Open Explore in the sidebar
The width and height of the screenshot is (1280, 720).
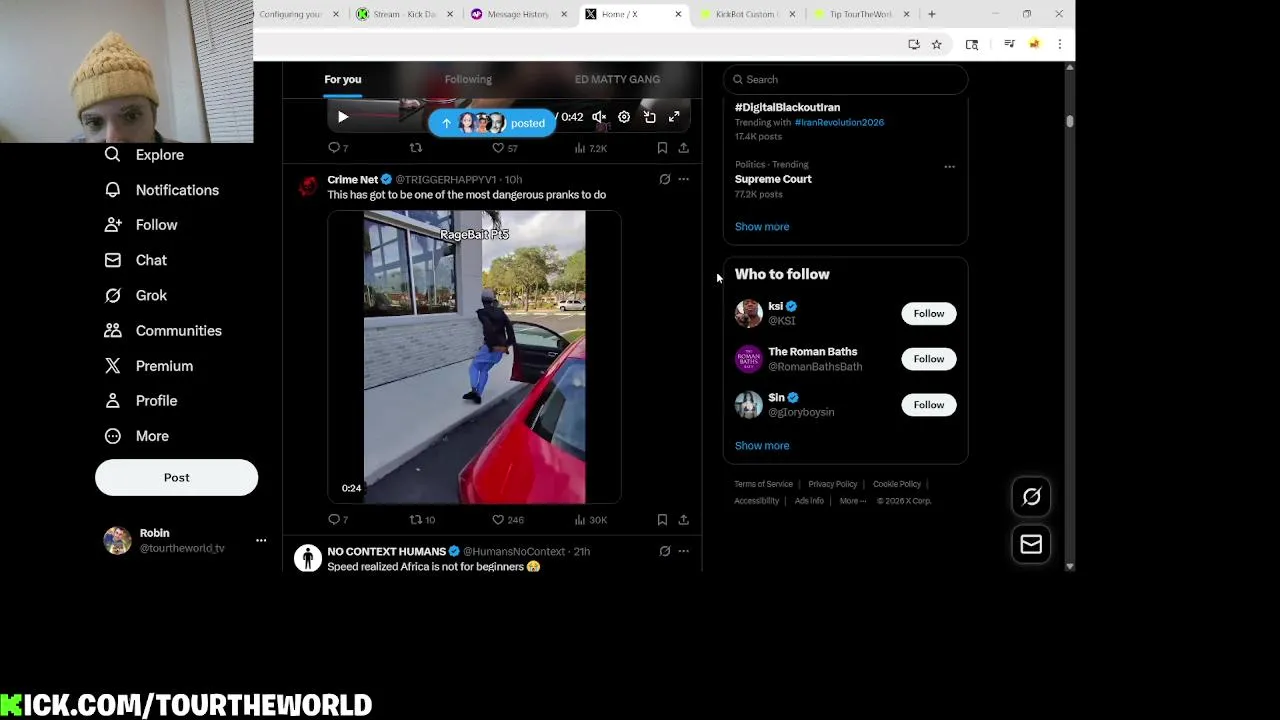(x=145, y=155)
